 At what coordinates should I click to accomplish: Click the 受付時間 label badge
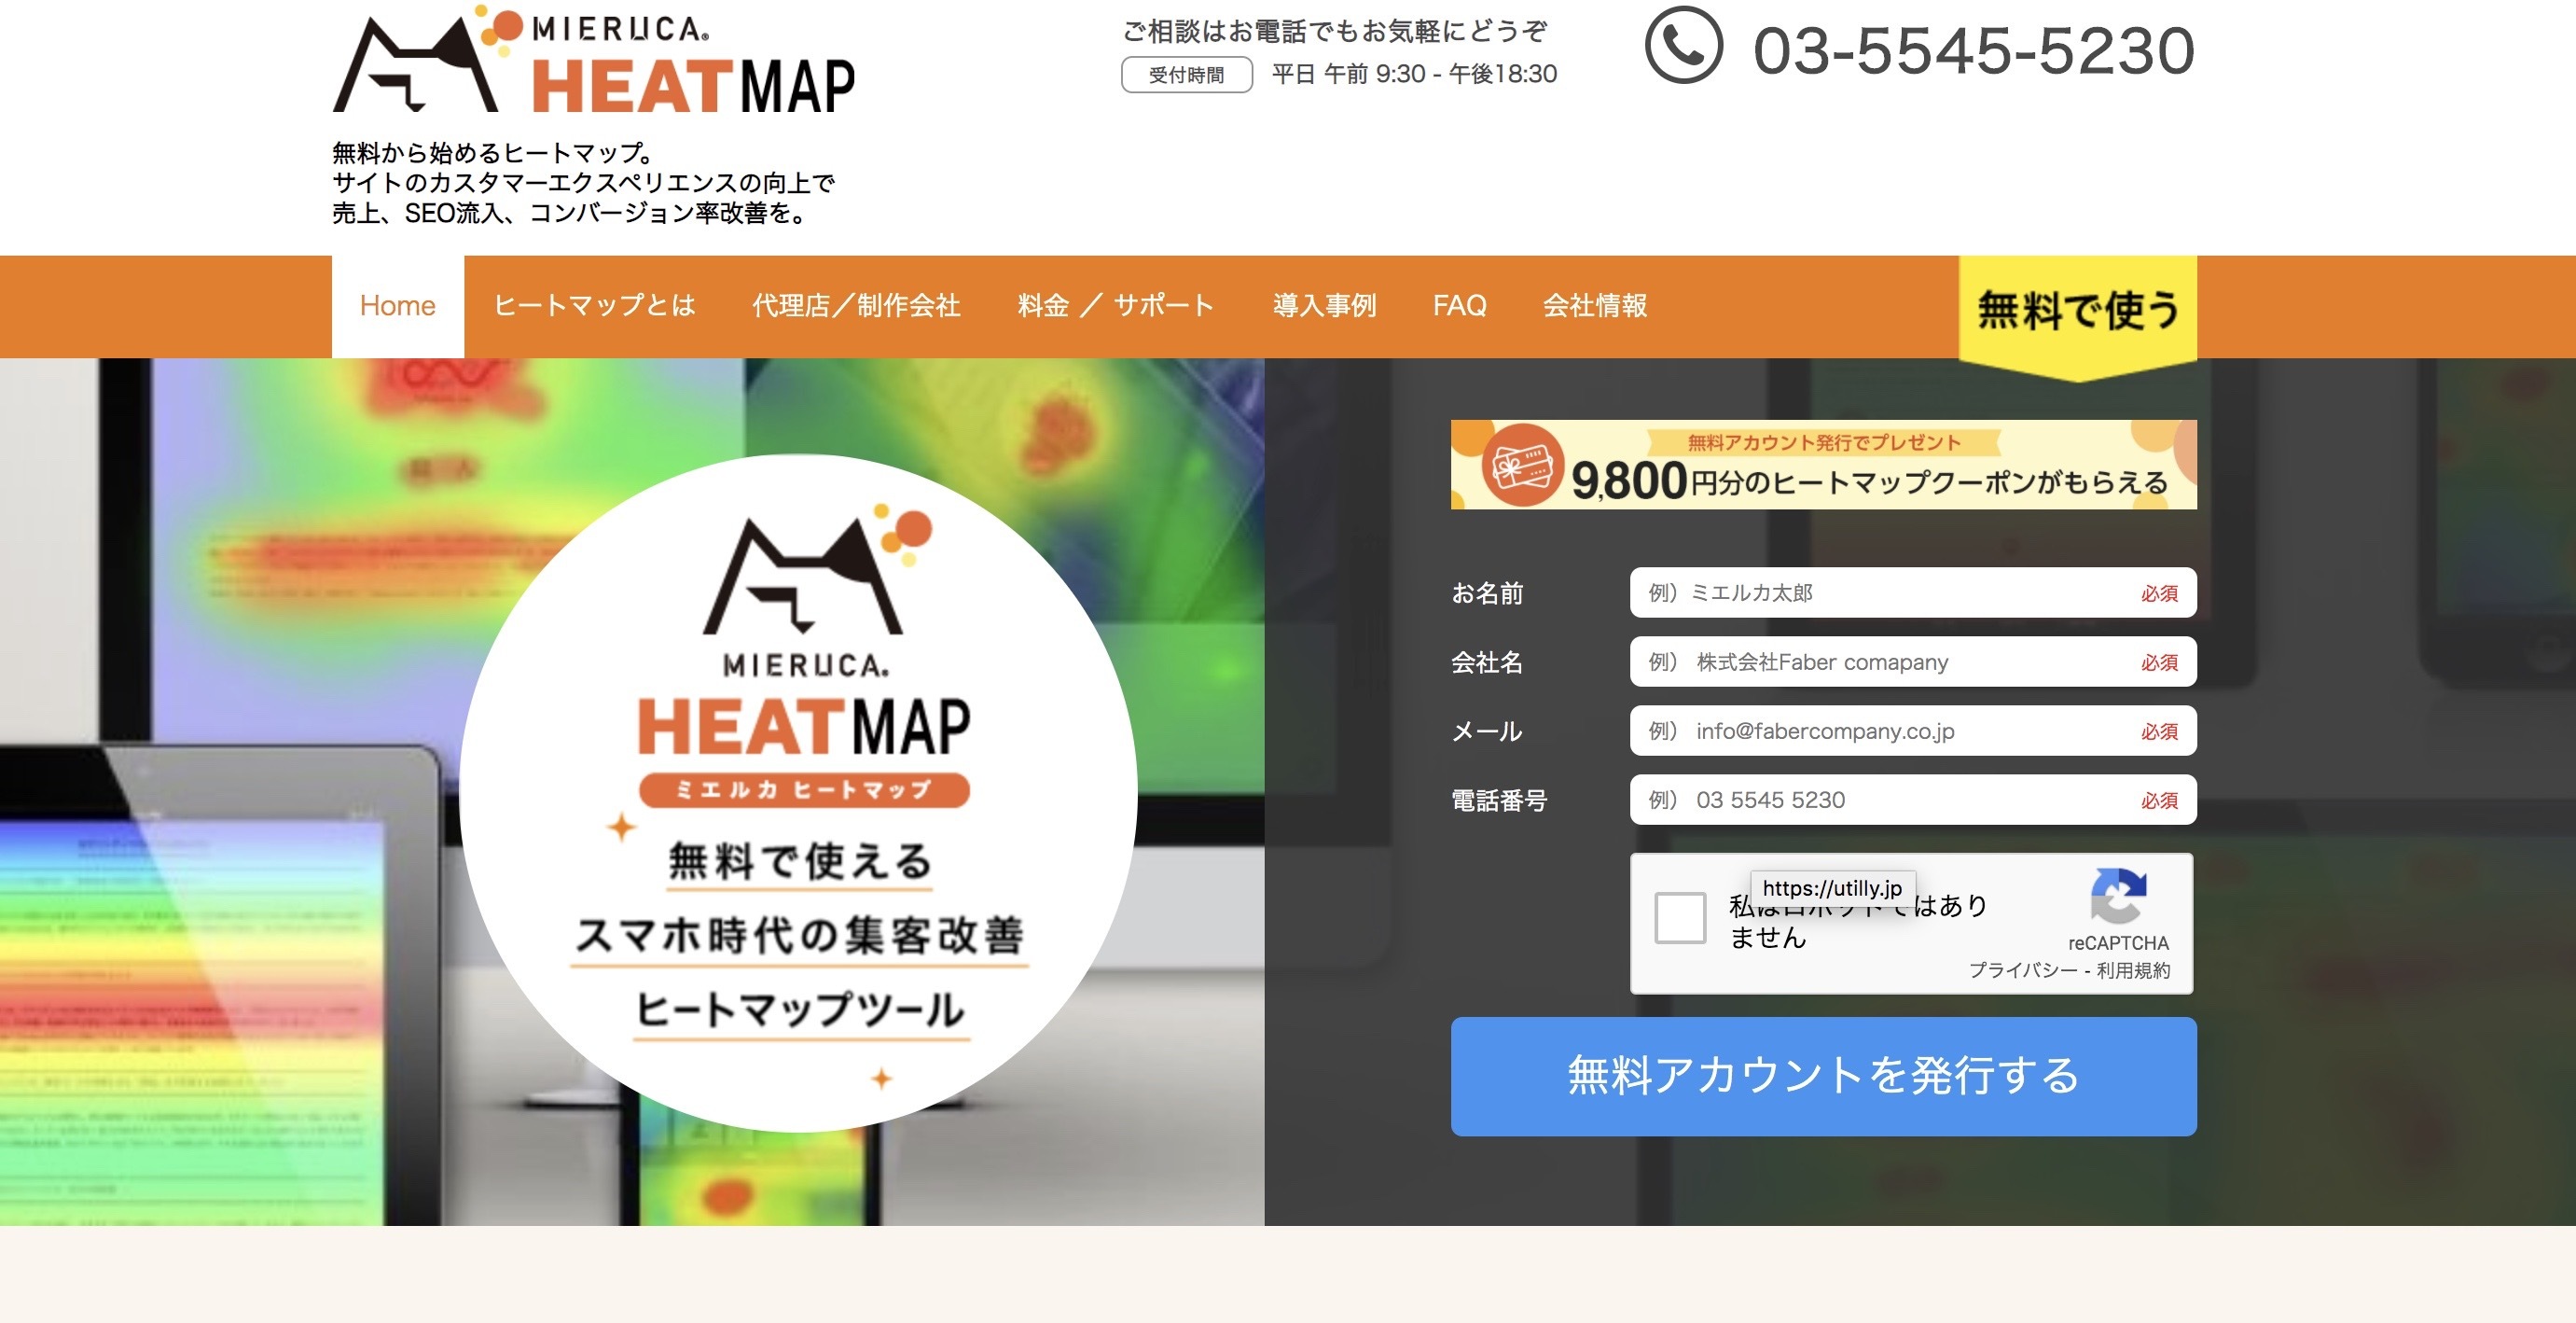tap(1187, 75)
